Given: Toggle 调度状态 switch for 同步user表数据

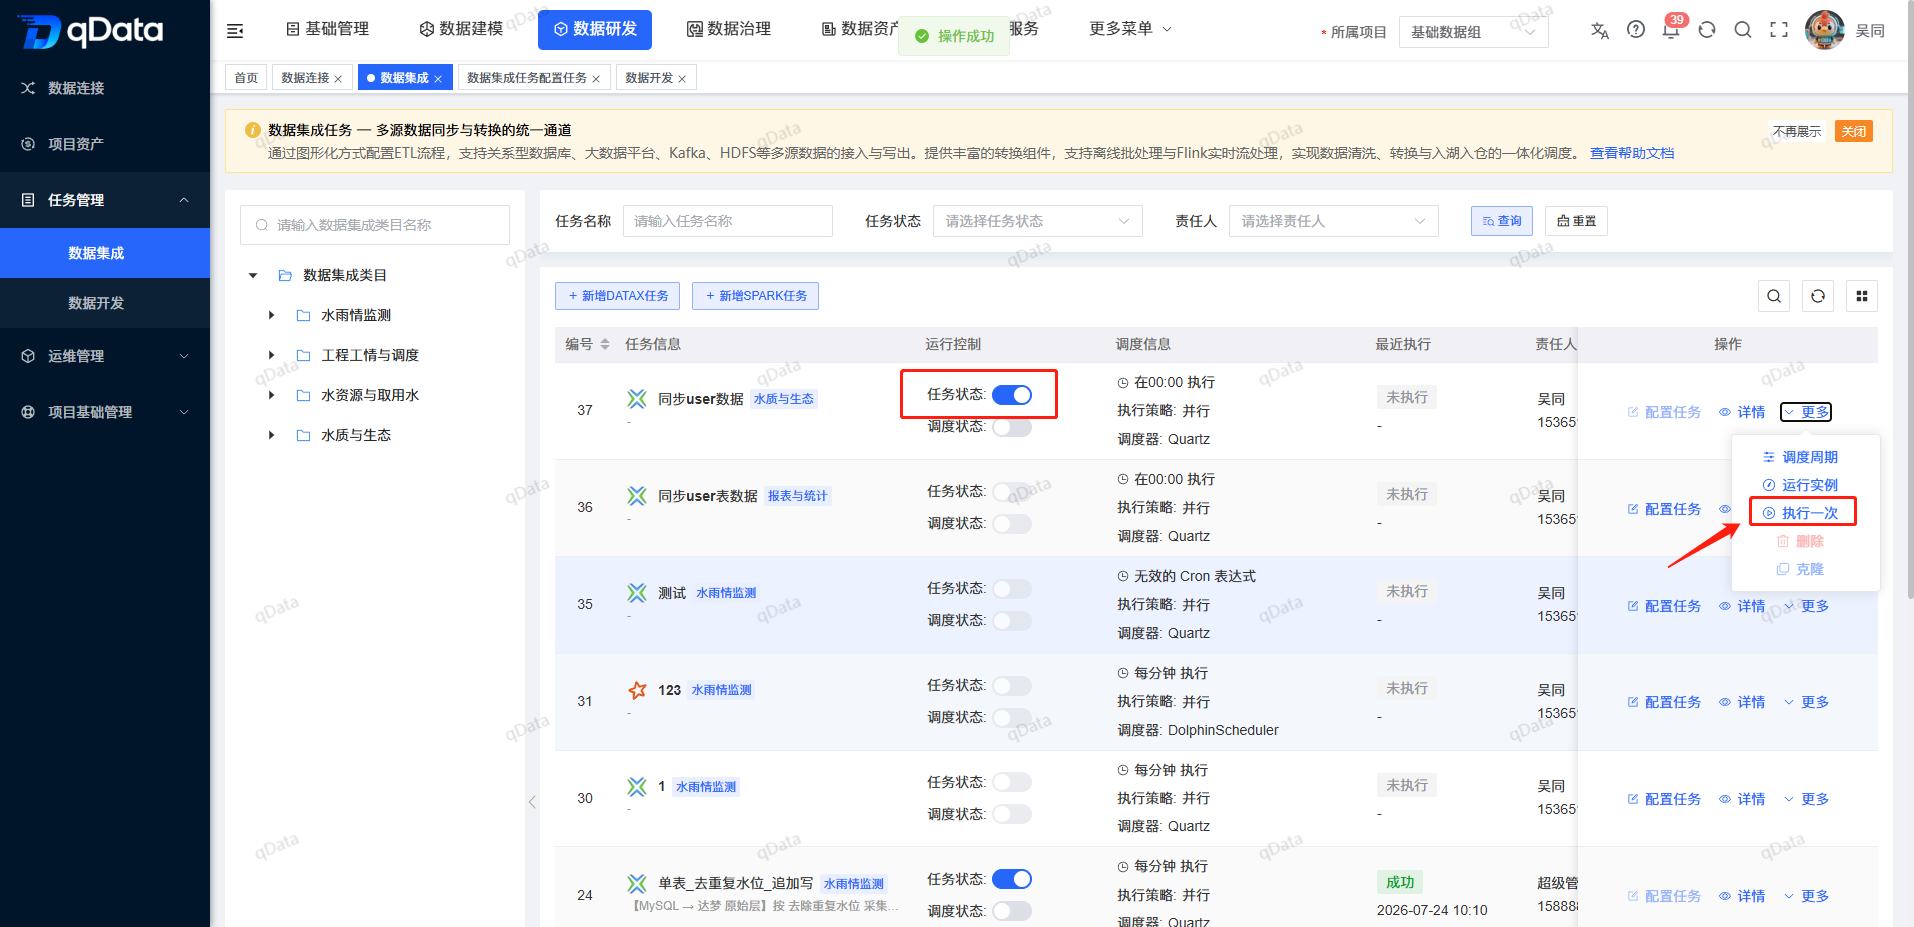Looking at the screenshot, I should pos(1012,524).
